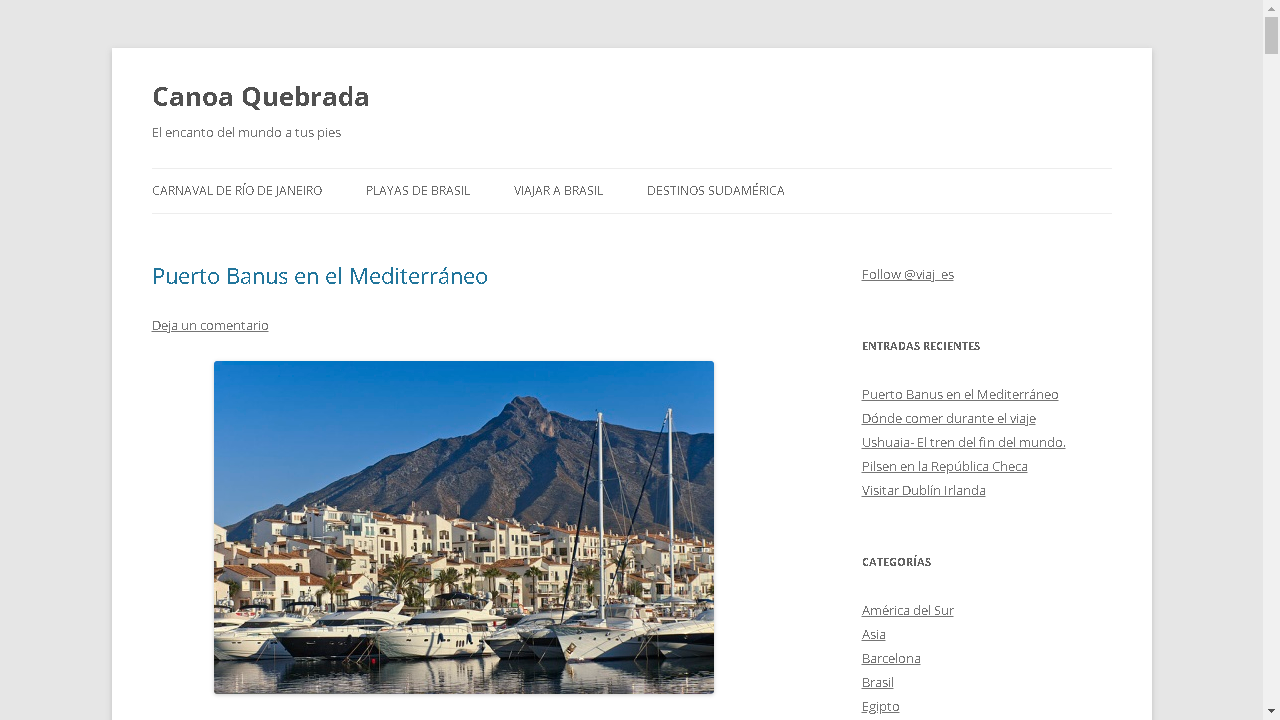Open the Canoa Quebrada site title
Viewport: 1280px width, 720px height.
[x=260, y=97]
